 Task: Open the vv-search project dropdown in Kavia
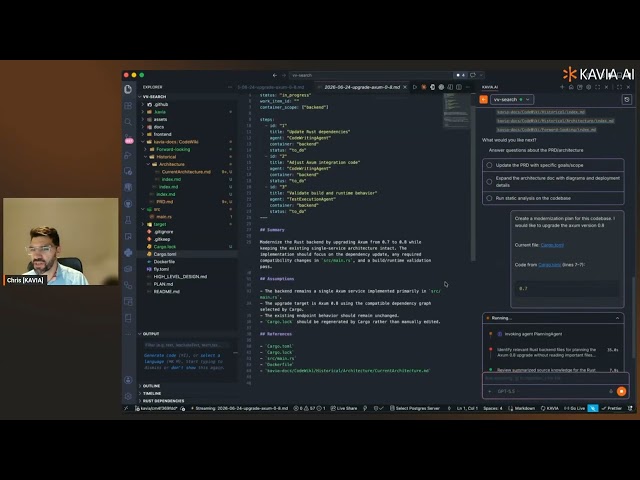tap(512, 100)
